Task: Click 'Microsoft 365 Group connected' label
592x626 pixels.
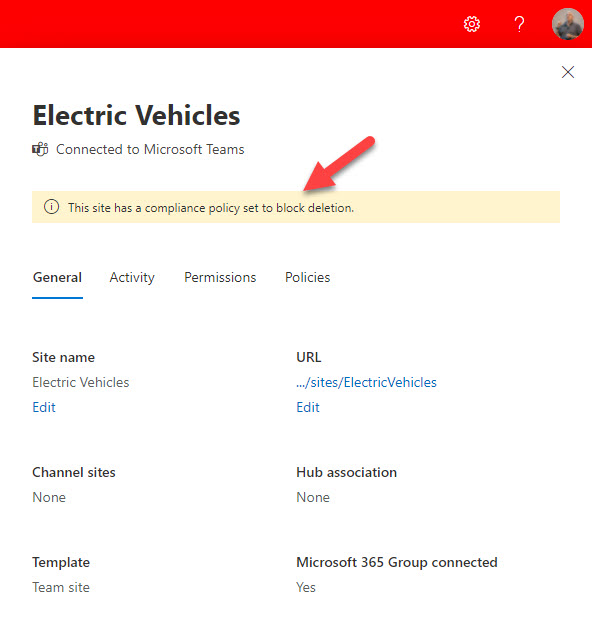Action: (x=397, y=563)
